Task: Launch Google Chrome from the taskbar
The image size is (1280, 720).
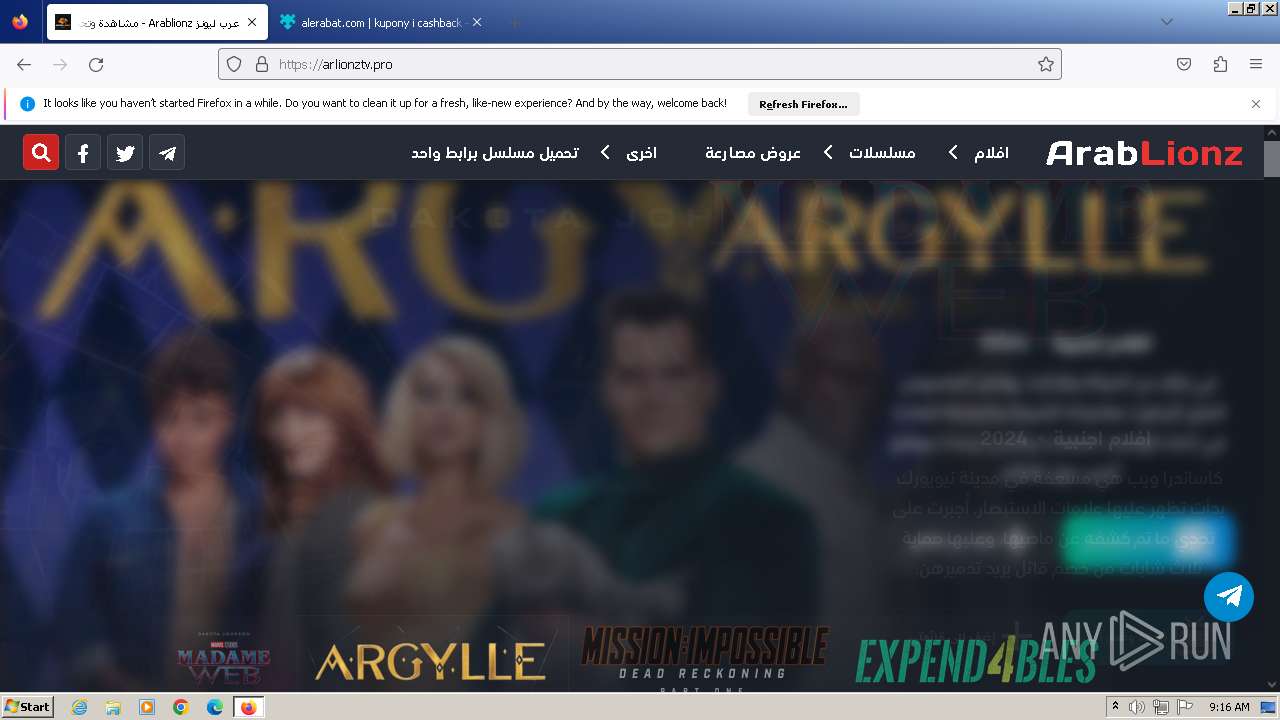Action: pos(181,707)
